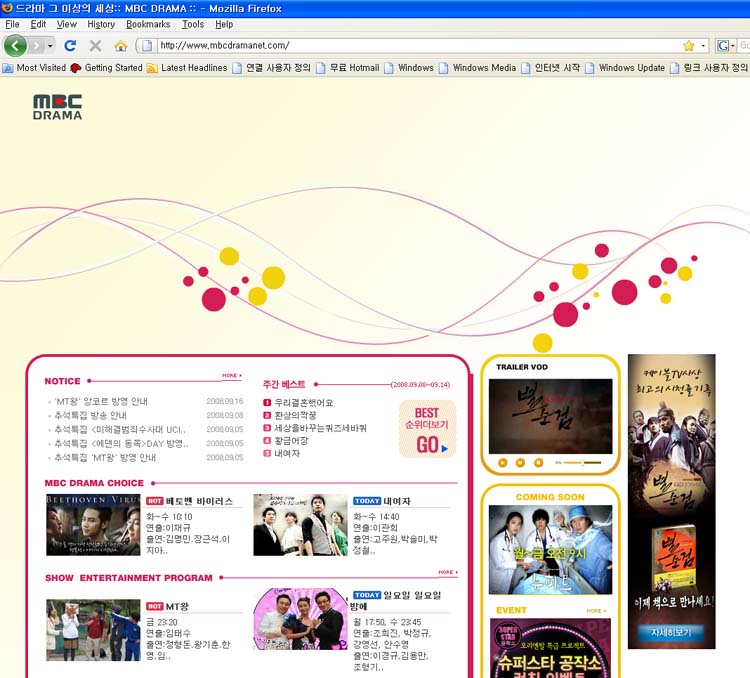The height and width of the screenshot is (678, 750).
Task: Bookmark this page with the star icon
Action: point(689,46)
